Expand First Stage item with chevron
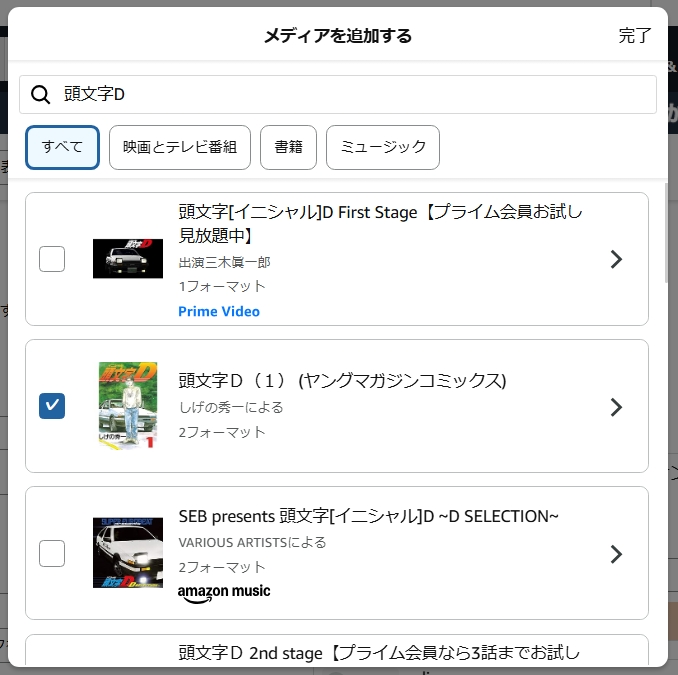This screenshot has width=678, height=675. pyautogui.click(x=616, y=259)
